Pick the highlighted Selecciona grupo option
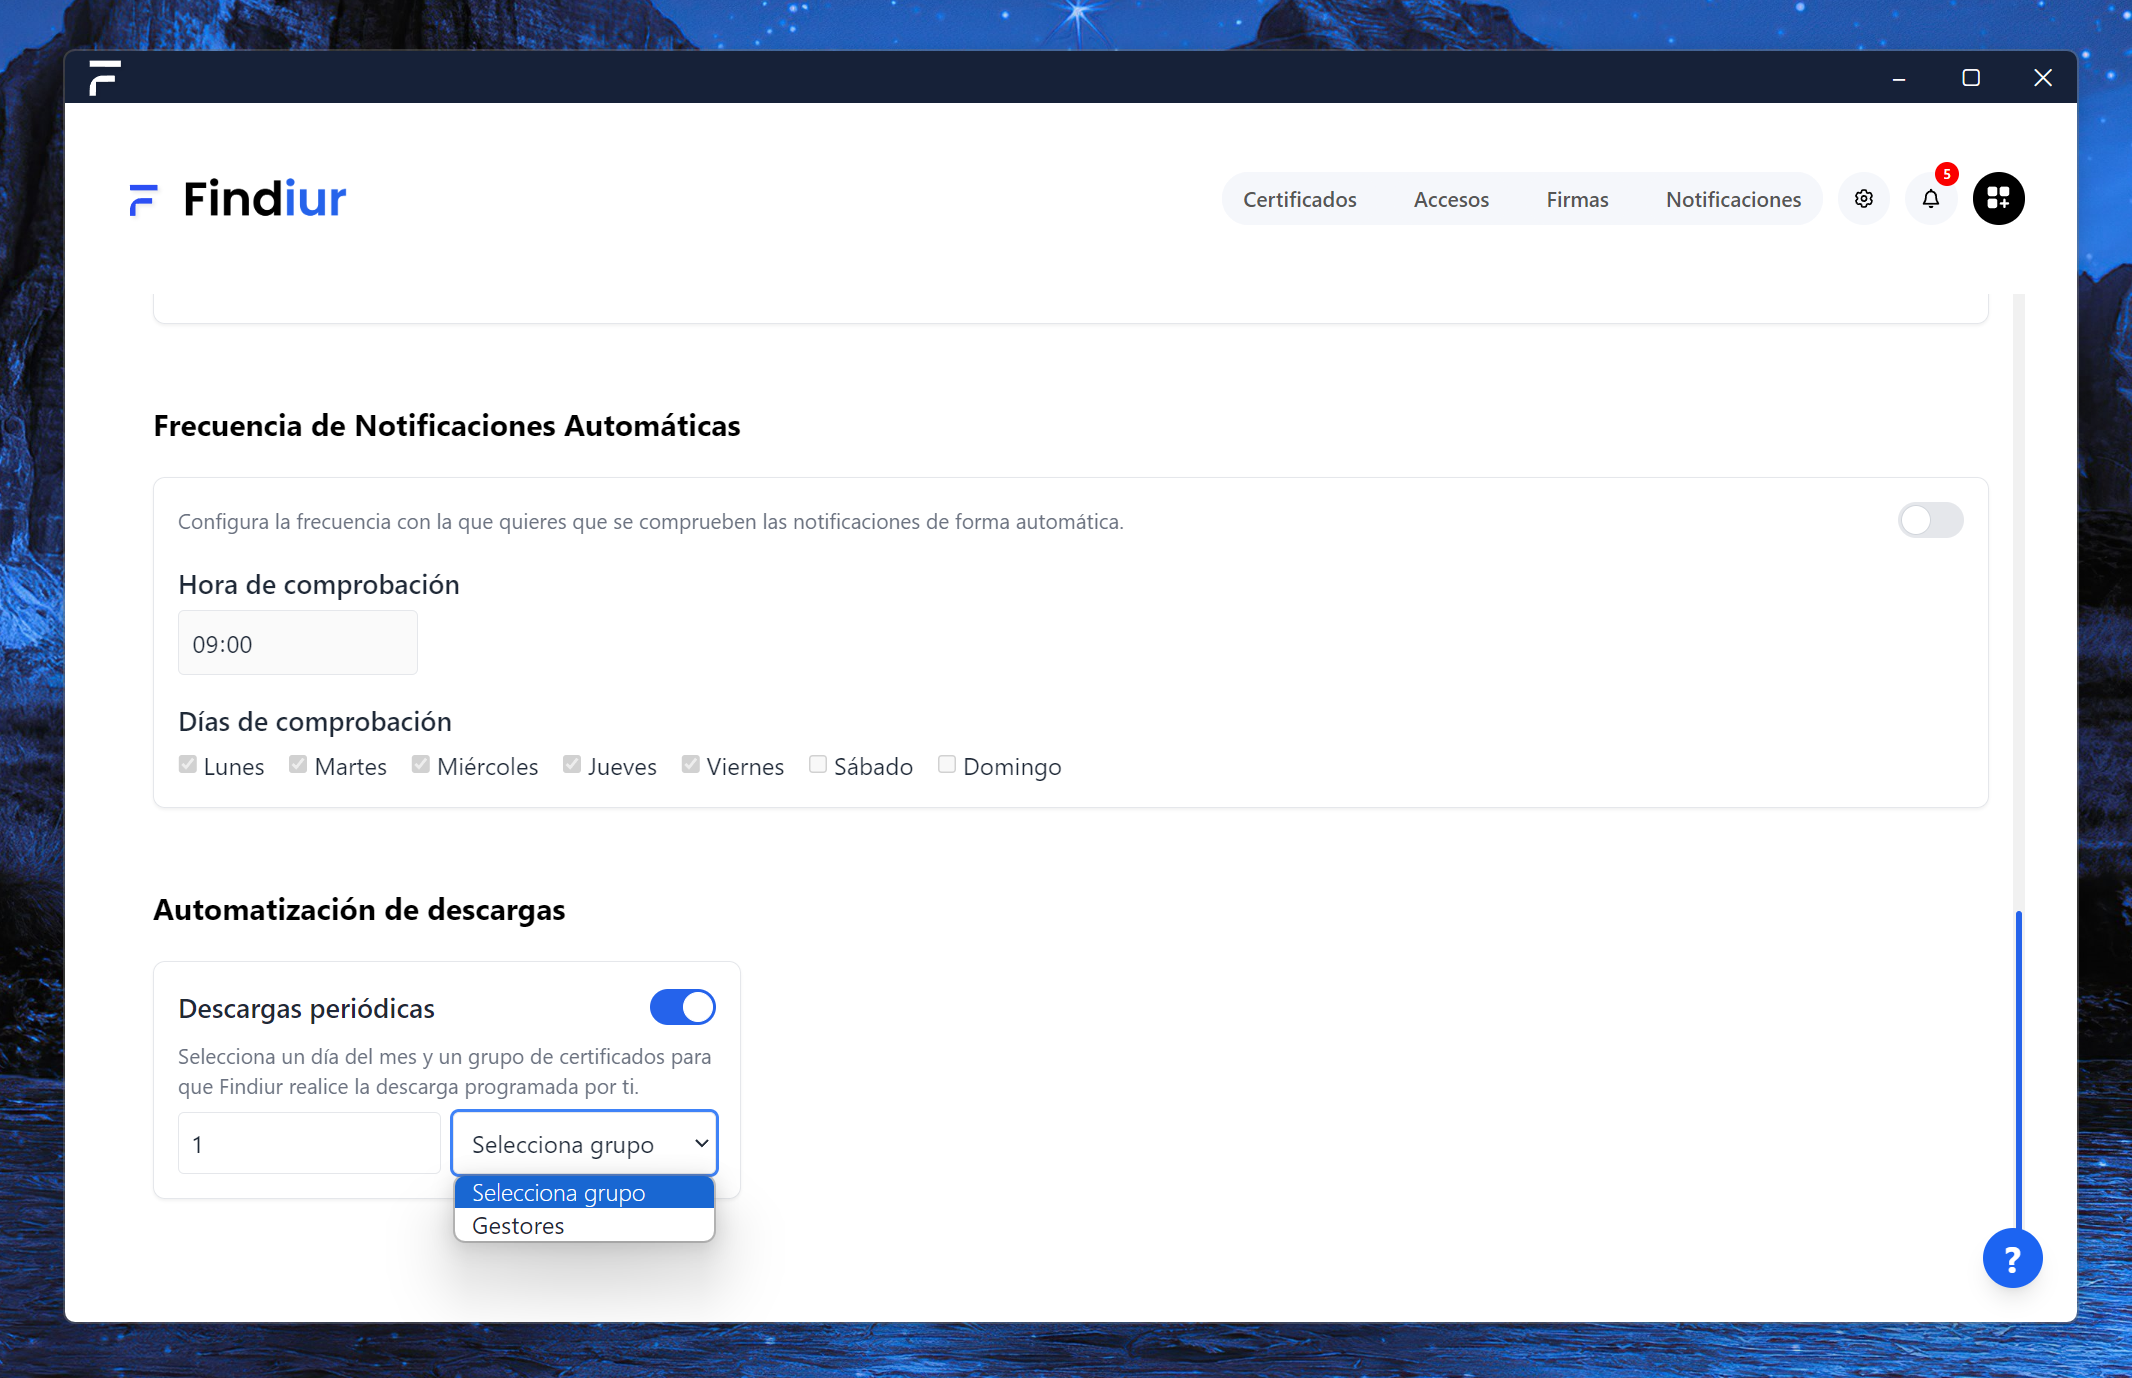The height and width of the screenshot is (1378, 2132). click(x=584, y=1192)
